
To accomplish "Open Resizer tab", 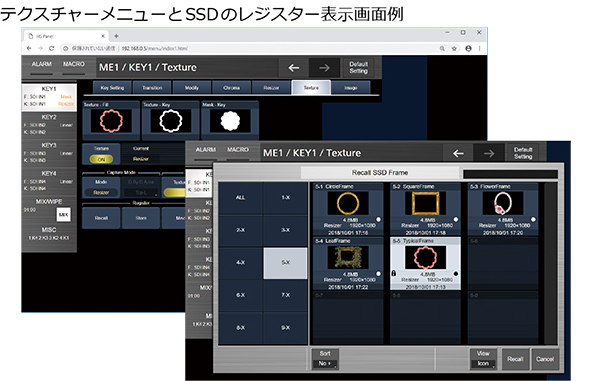I will tap(271, 88).
